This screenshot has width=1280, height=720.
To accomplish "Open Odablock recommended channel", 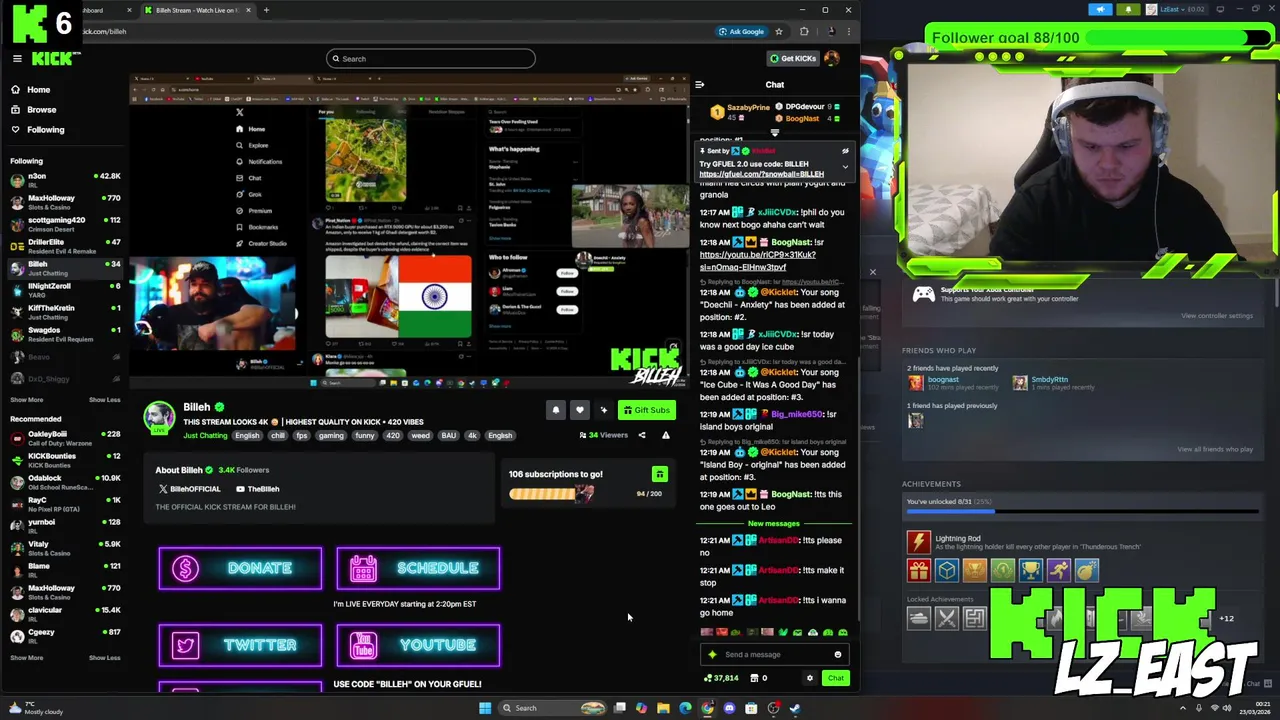I will pyautogui.click(x=65, y=482).
